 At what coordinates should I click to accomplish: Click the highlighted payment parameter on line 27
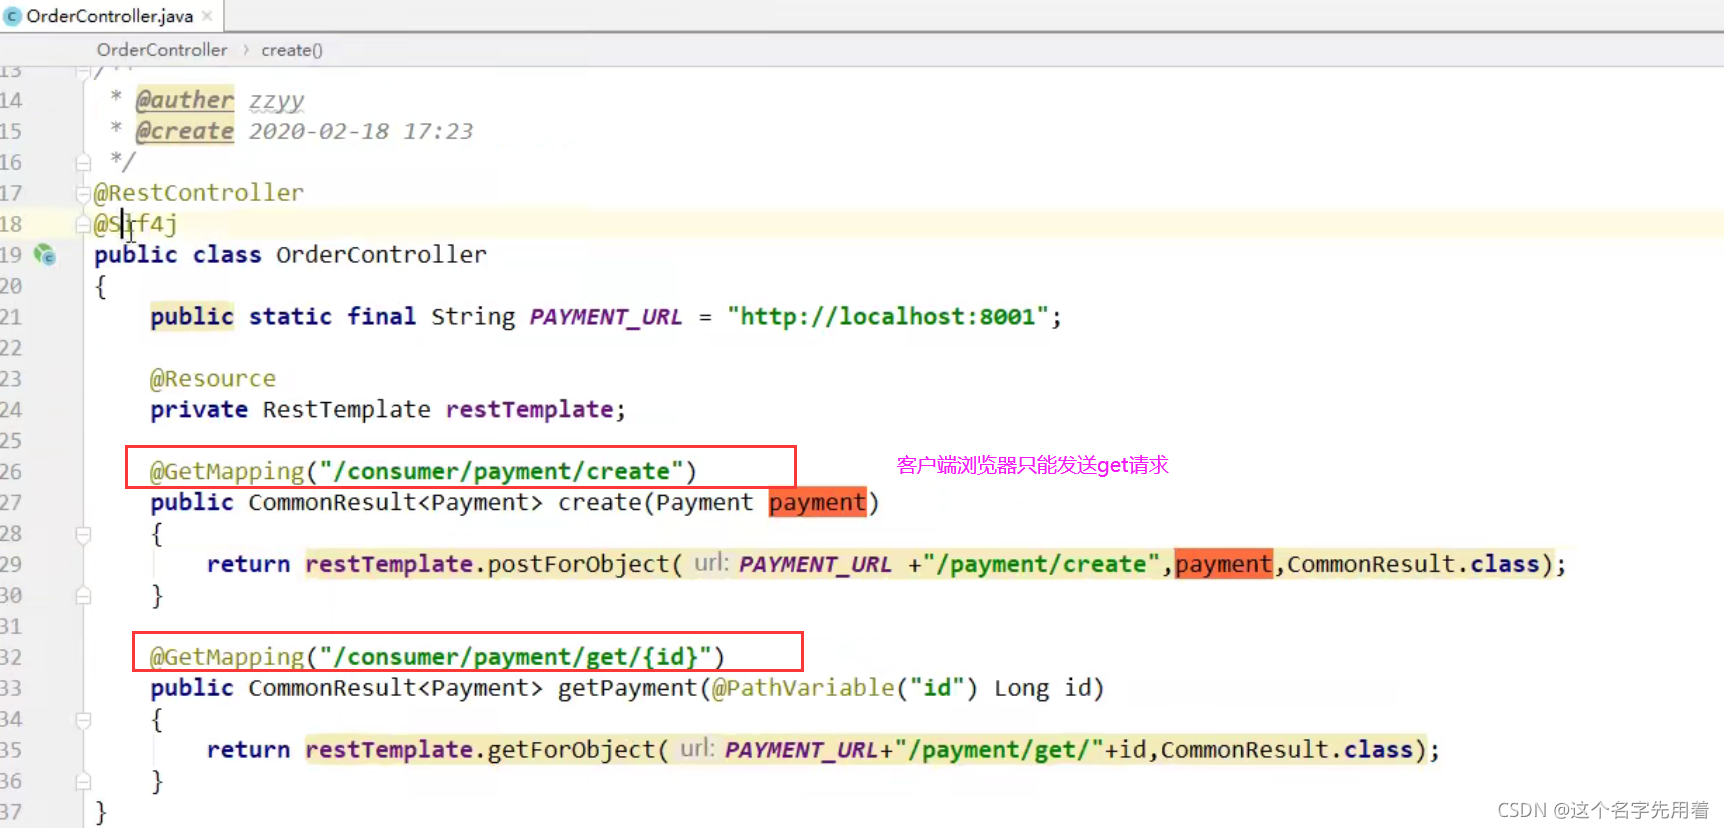[817, 502]
